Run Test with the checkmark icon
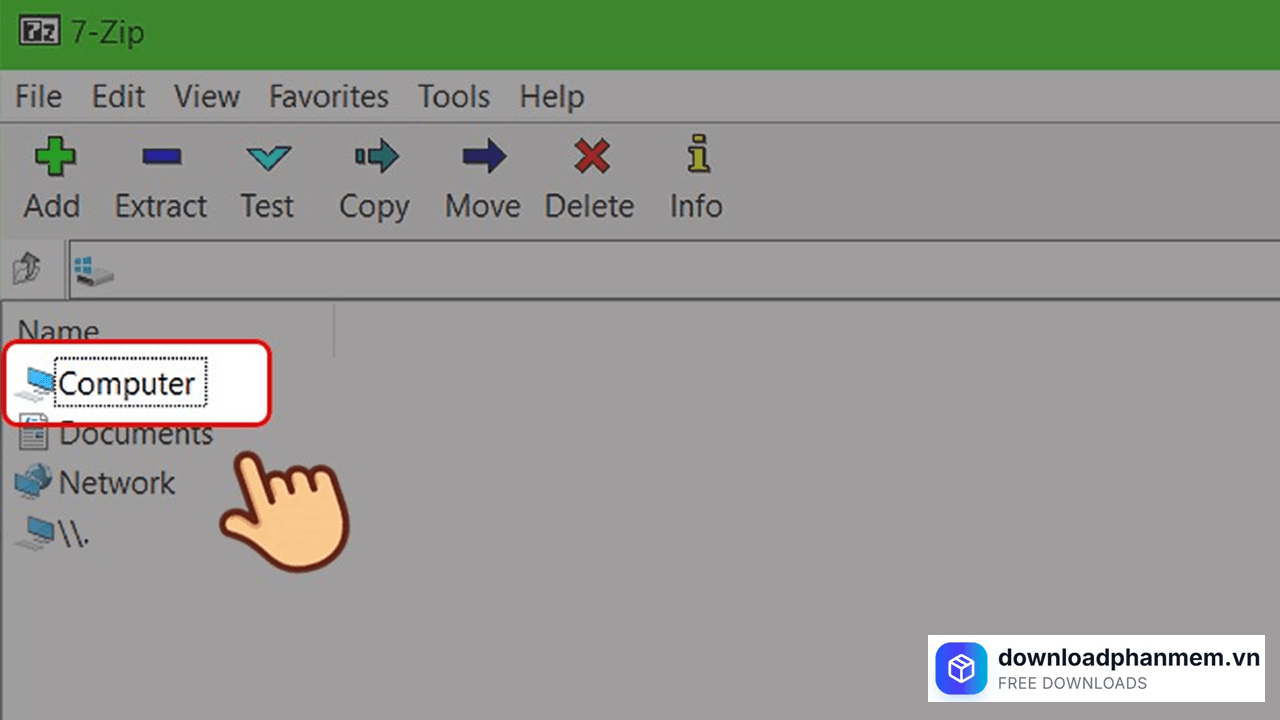 [268, 157]
